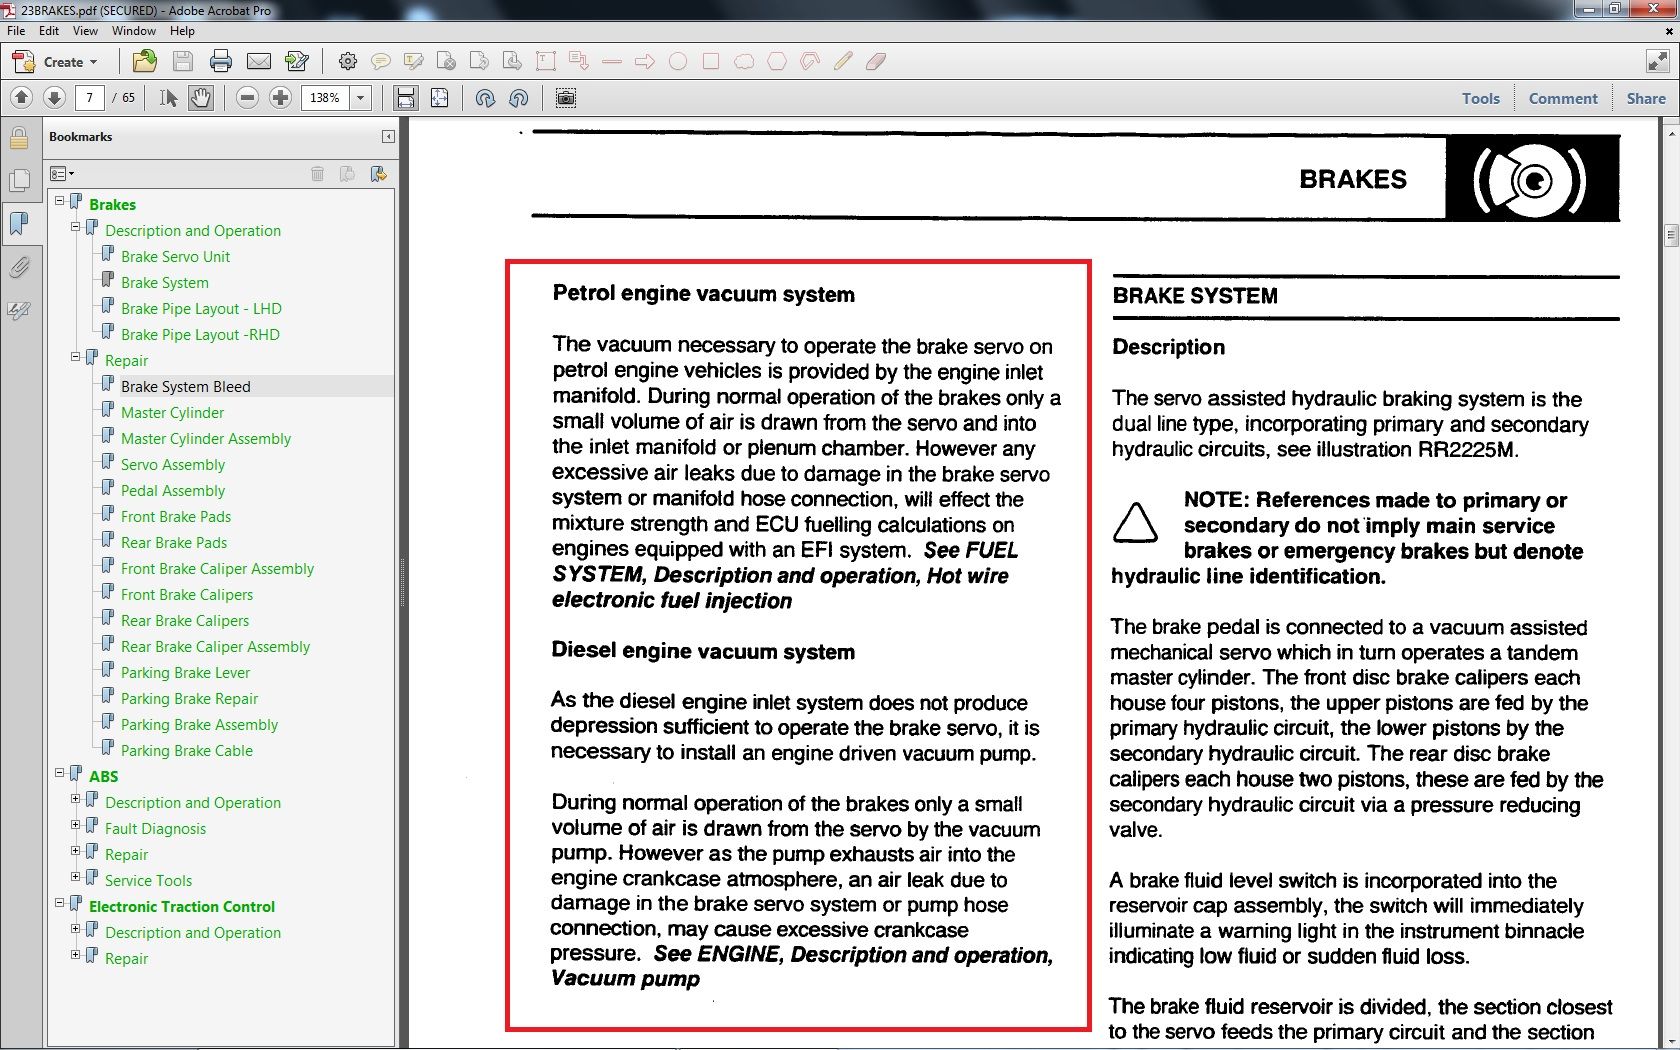Image resolution: width=1680 pixels, height=1050 pixels.
Task: Toggle the Page Thumbnails panel button
Action: pyautogui.click(x=19, y=181)
